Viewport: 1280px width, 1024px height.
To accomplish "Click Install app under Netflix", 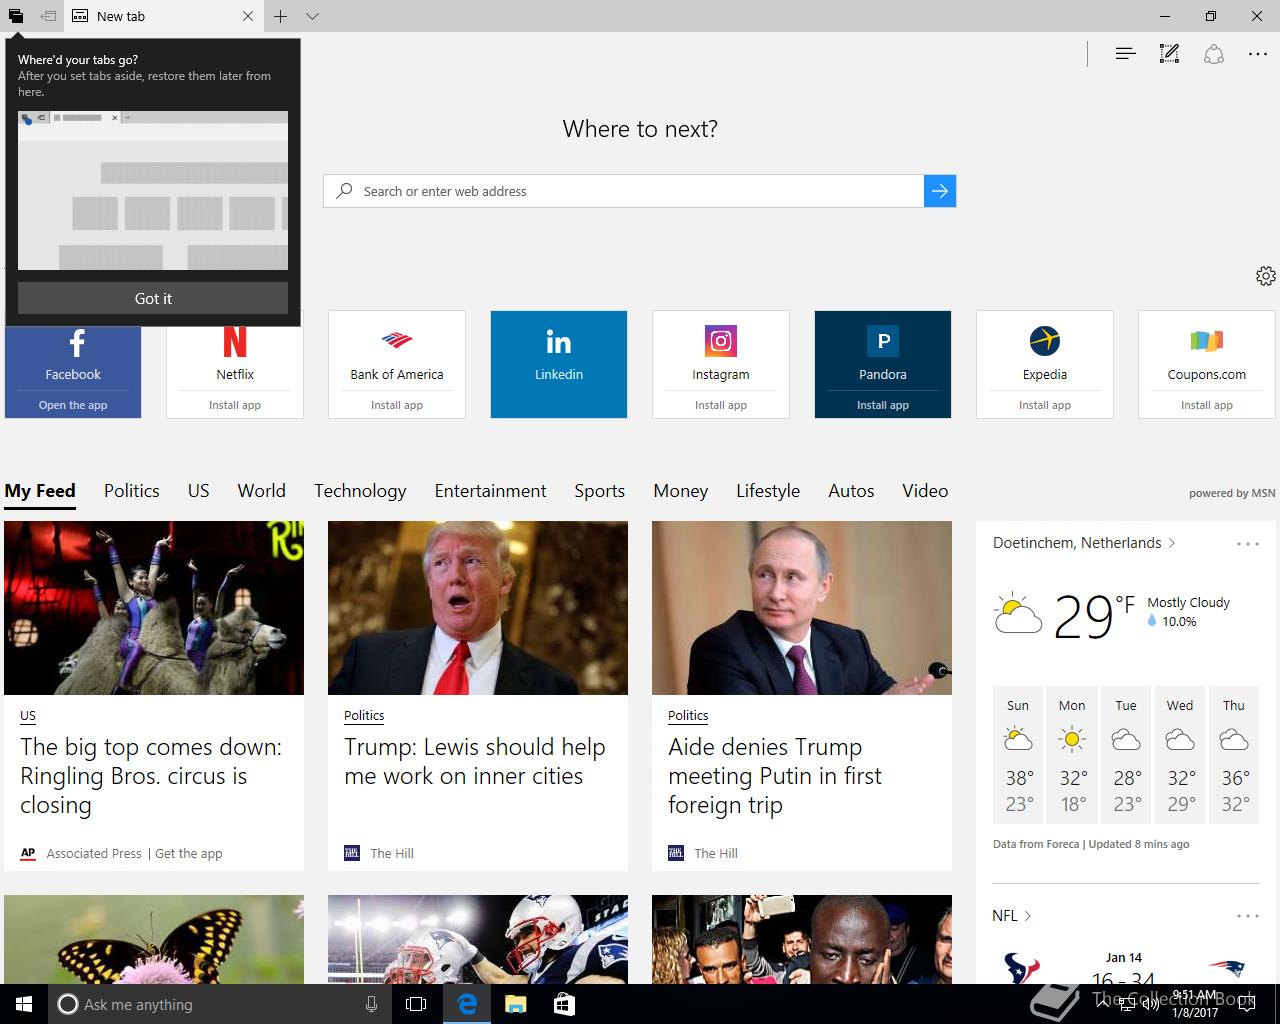I will click(235, 405).
